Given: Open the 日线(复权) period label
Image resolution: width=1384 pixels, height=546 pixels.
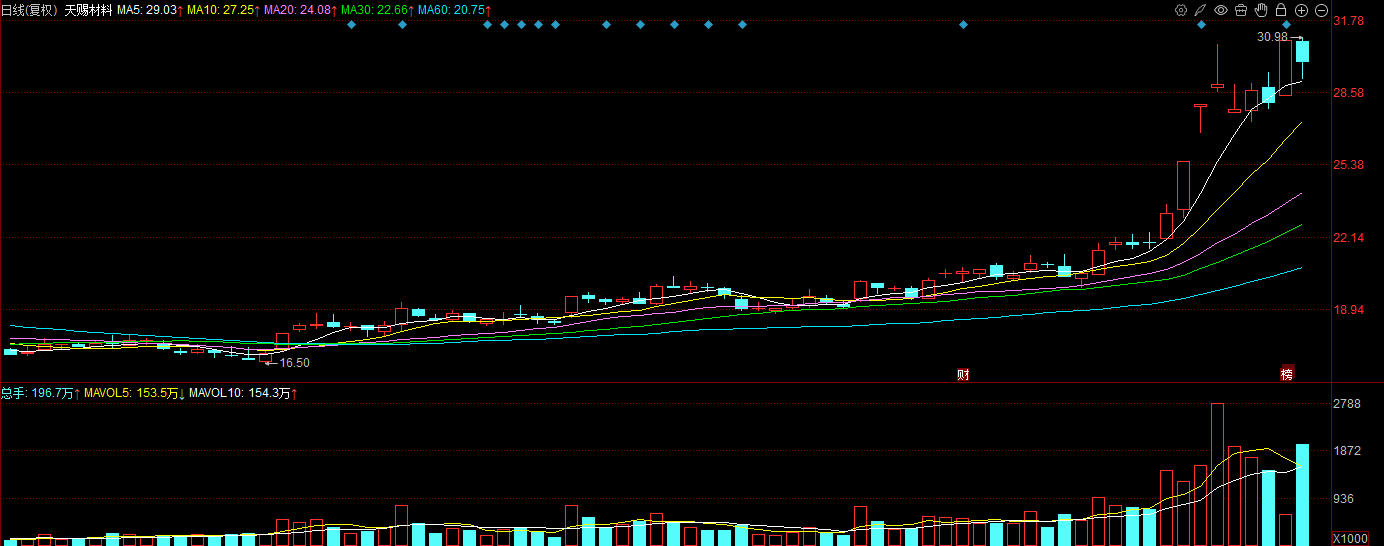Looking at the screenshot, I should [x=28, y=9].
